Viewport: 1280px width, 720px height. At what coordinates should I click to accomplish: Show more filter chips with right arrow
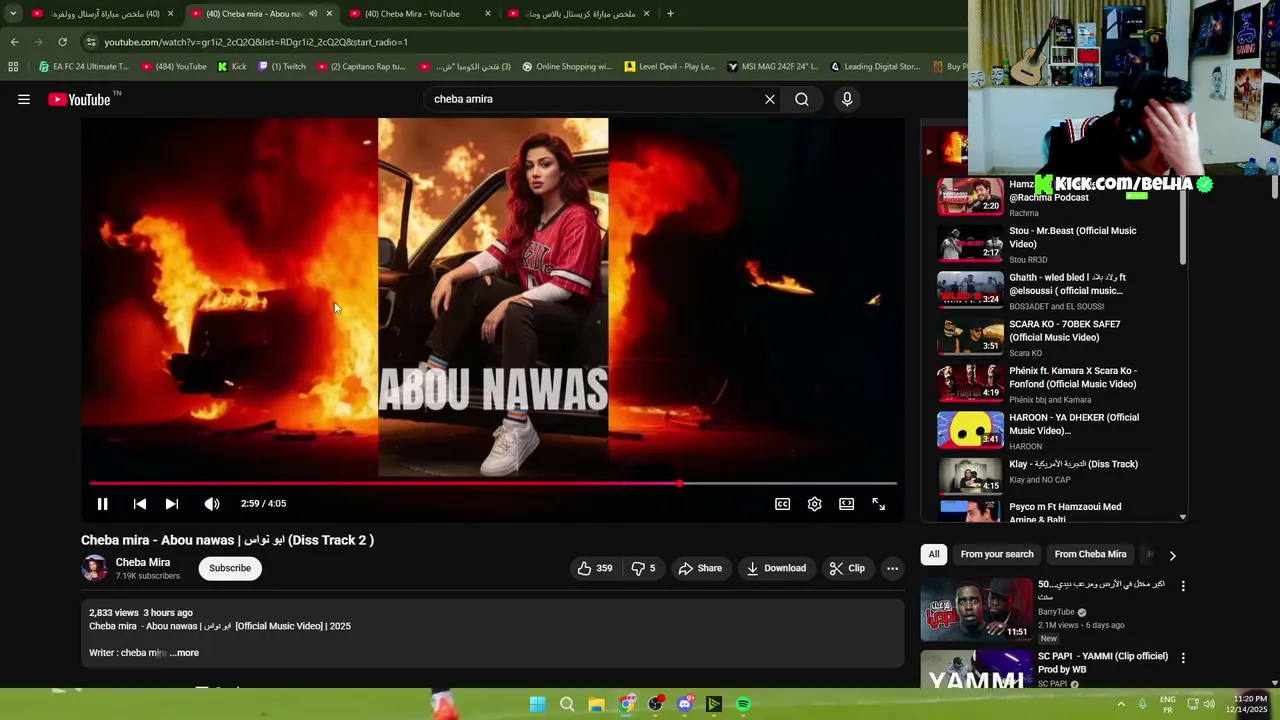(1172, 555)
